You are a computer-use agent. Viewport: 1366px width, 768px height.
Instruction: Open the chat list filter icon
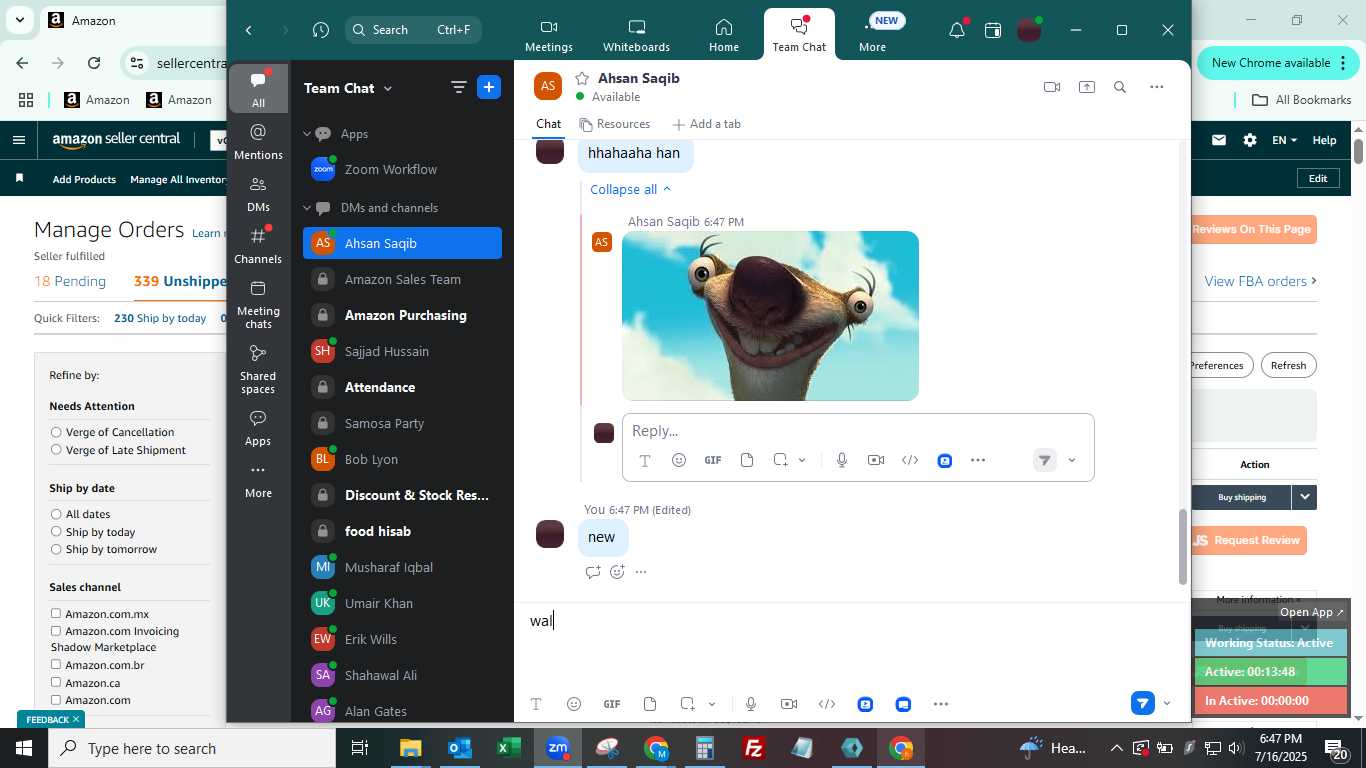point(459,87)
